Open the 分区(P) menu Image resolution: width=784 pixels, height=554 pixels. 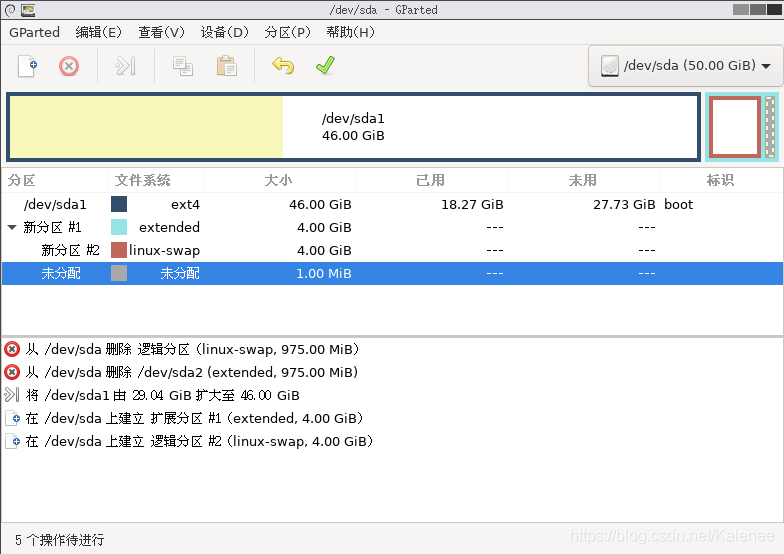coord(287,32)
